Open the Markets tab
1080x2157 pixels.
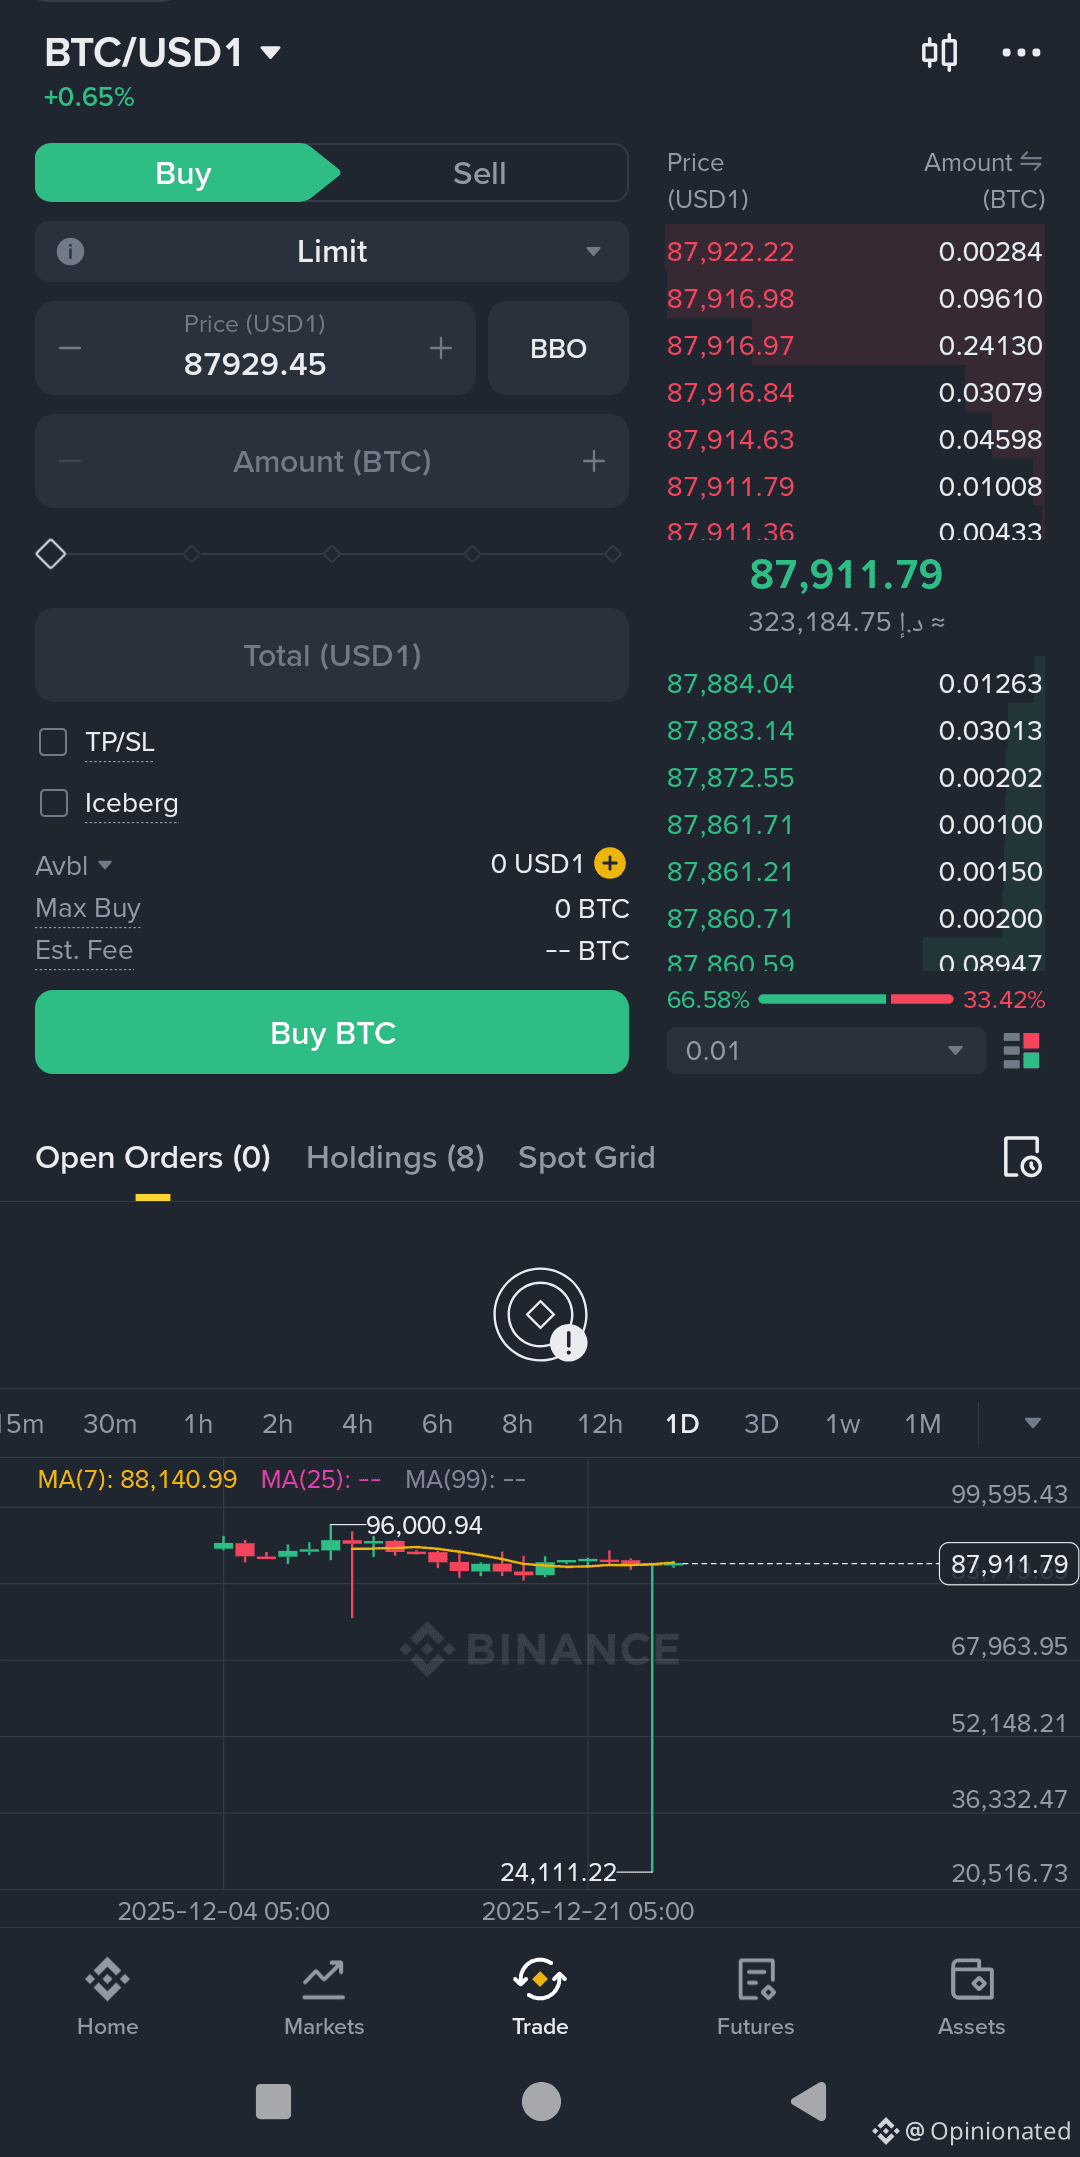[x=324, y=1997]
